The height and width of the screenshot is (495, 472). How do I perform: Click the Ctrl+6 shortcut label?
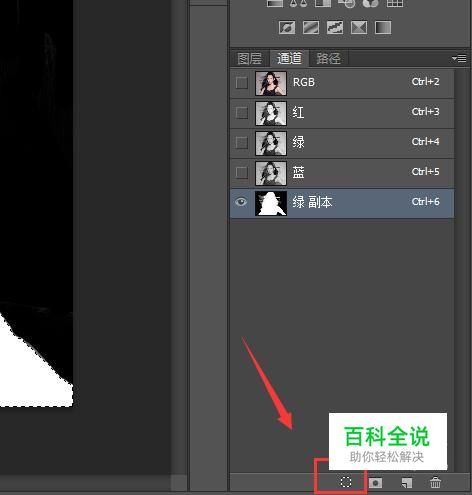426,202
